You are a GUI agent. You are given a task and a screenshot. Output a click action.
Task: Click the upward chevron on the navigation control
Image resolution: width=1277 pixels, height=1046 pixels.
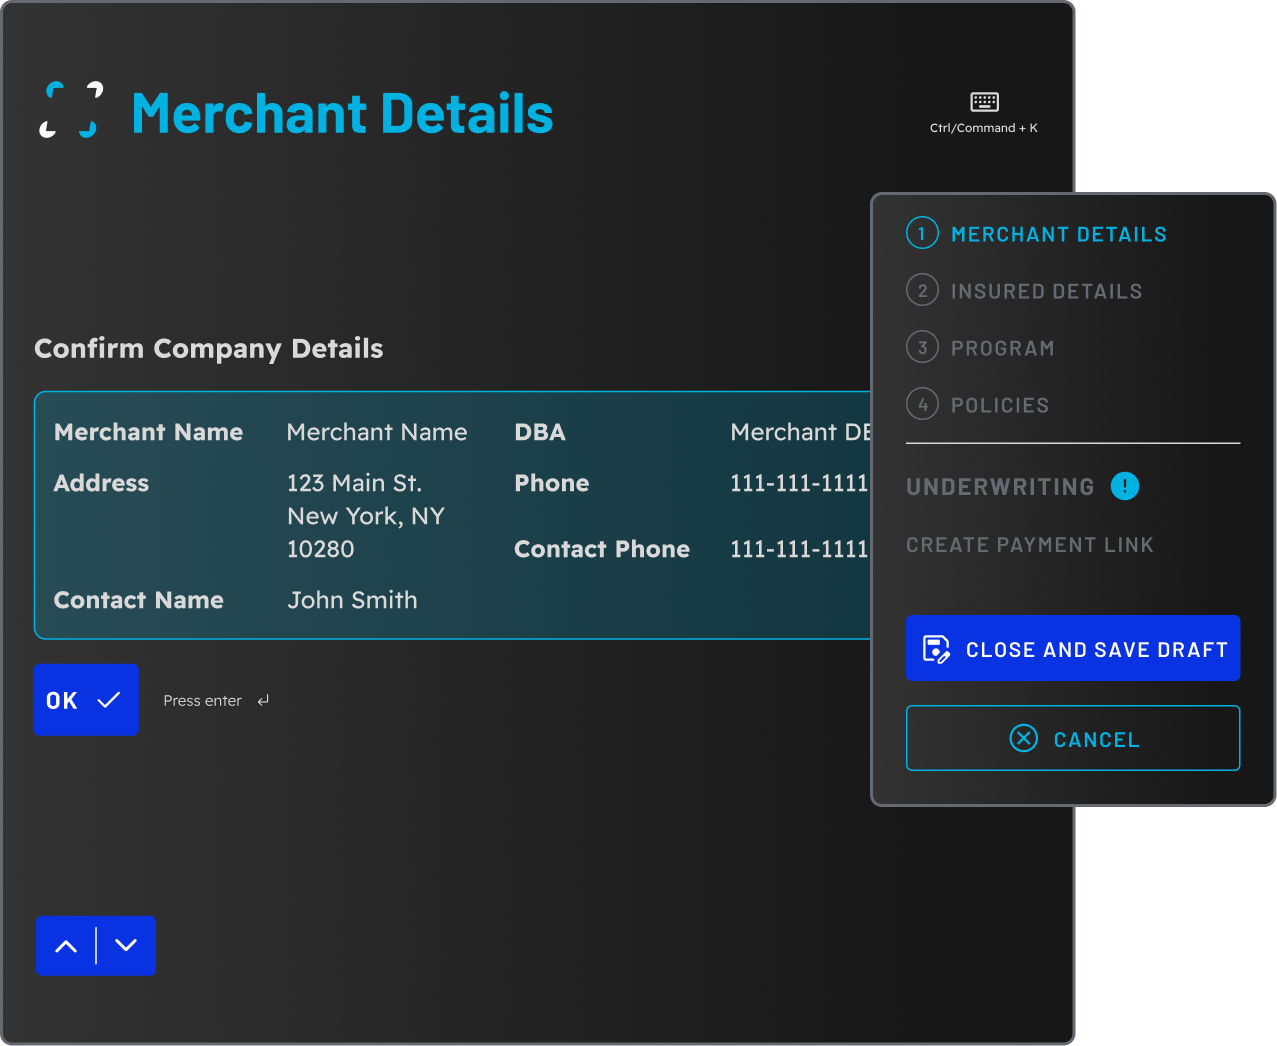point(66,945)
